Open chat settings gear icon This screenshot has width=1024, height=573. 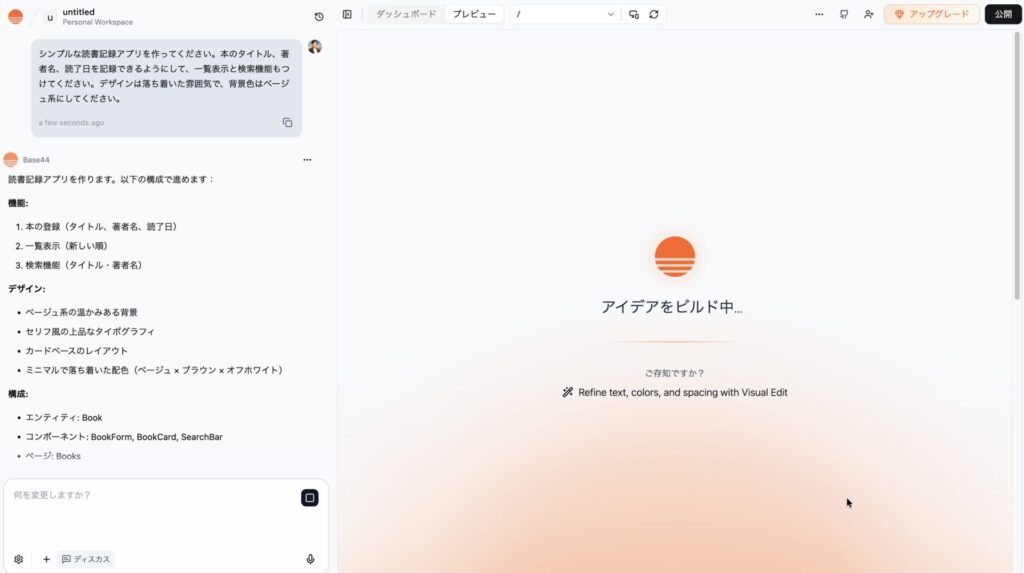pyautogui.click(x=18, y=560)
